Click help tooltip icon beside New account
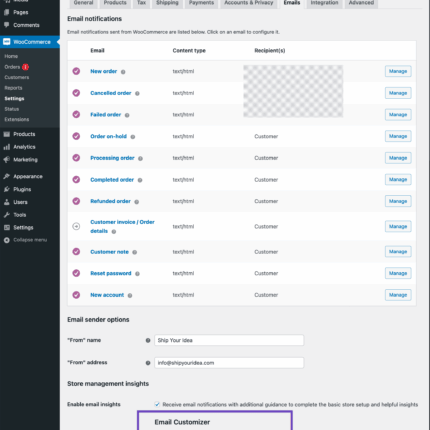This screenshot has height=430, width=430. click(x=130, y=295)
